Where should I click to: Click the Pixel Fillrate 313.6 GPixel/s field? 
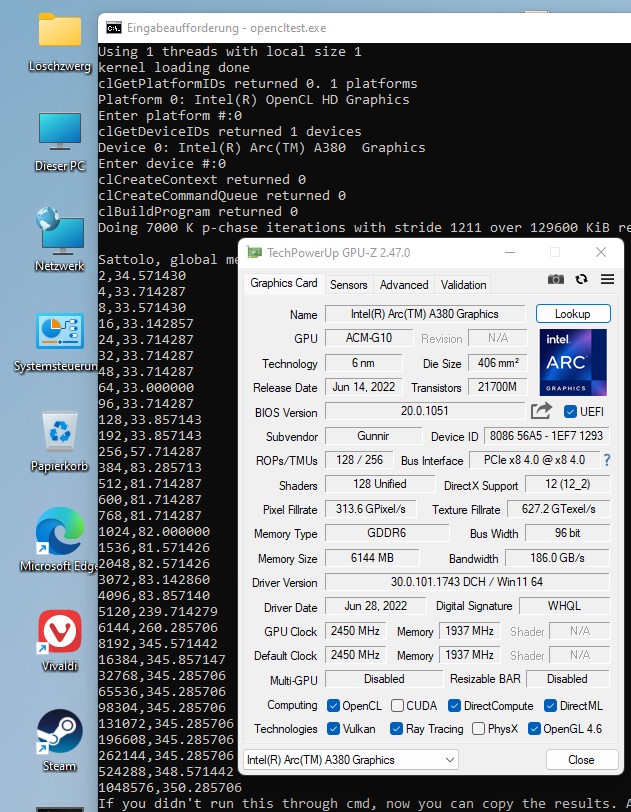click(x=371, y=509)
